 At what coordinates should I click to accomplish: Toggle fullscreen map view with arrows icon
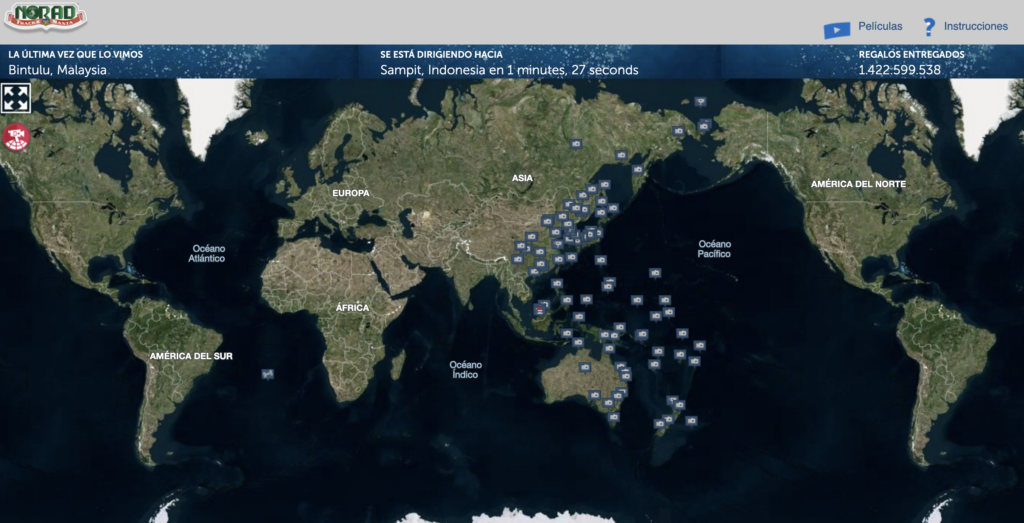click(x=17, y=98)
